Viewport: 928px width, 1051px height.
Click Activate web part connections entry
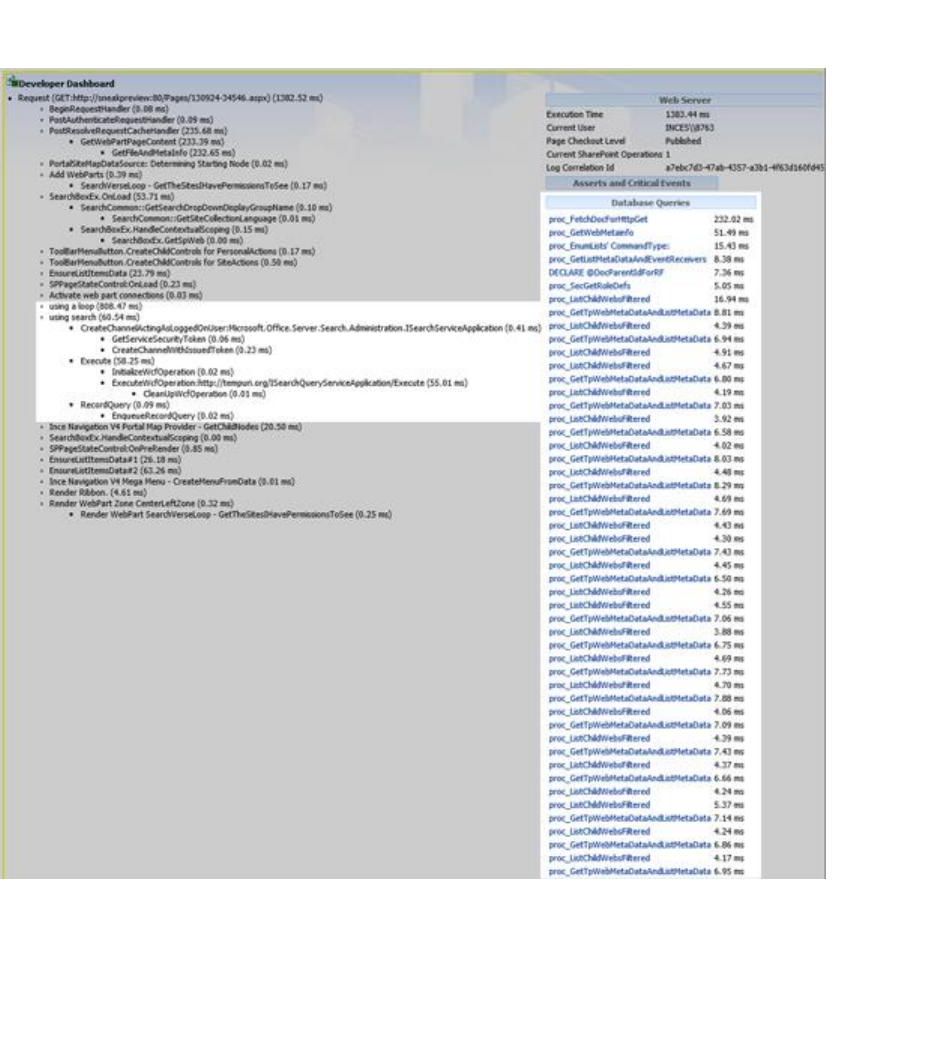tap(125, 295)
